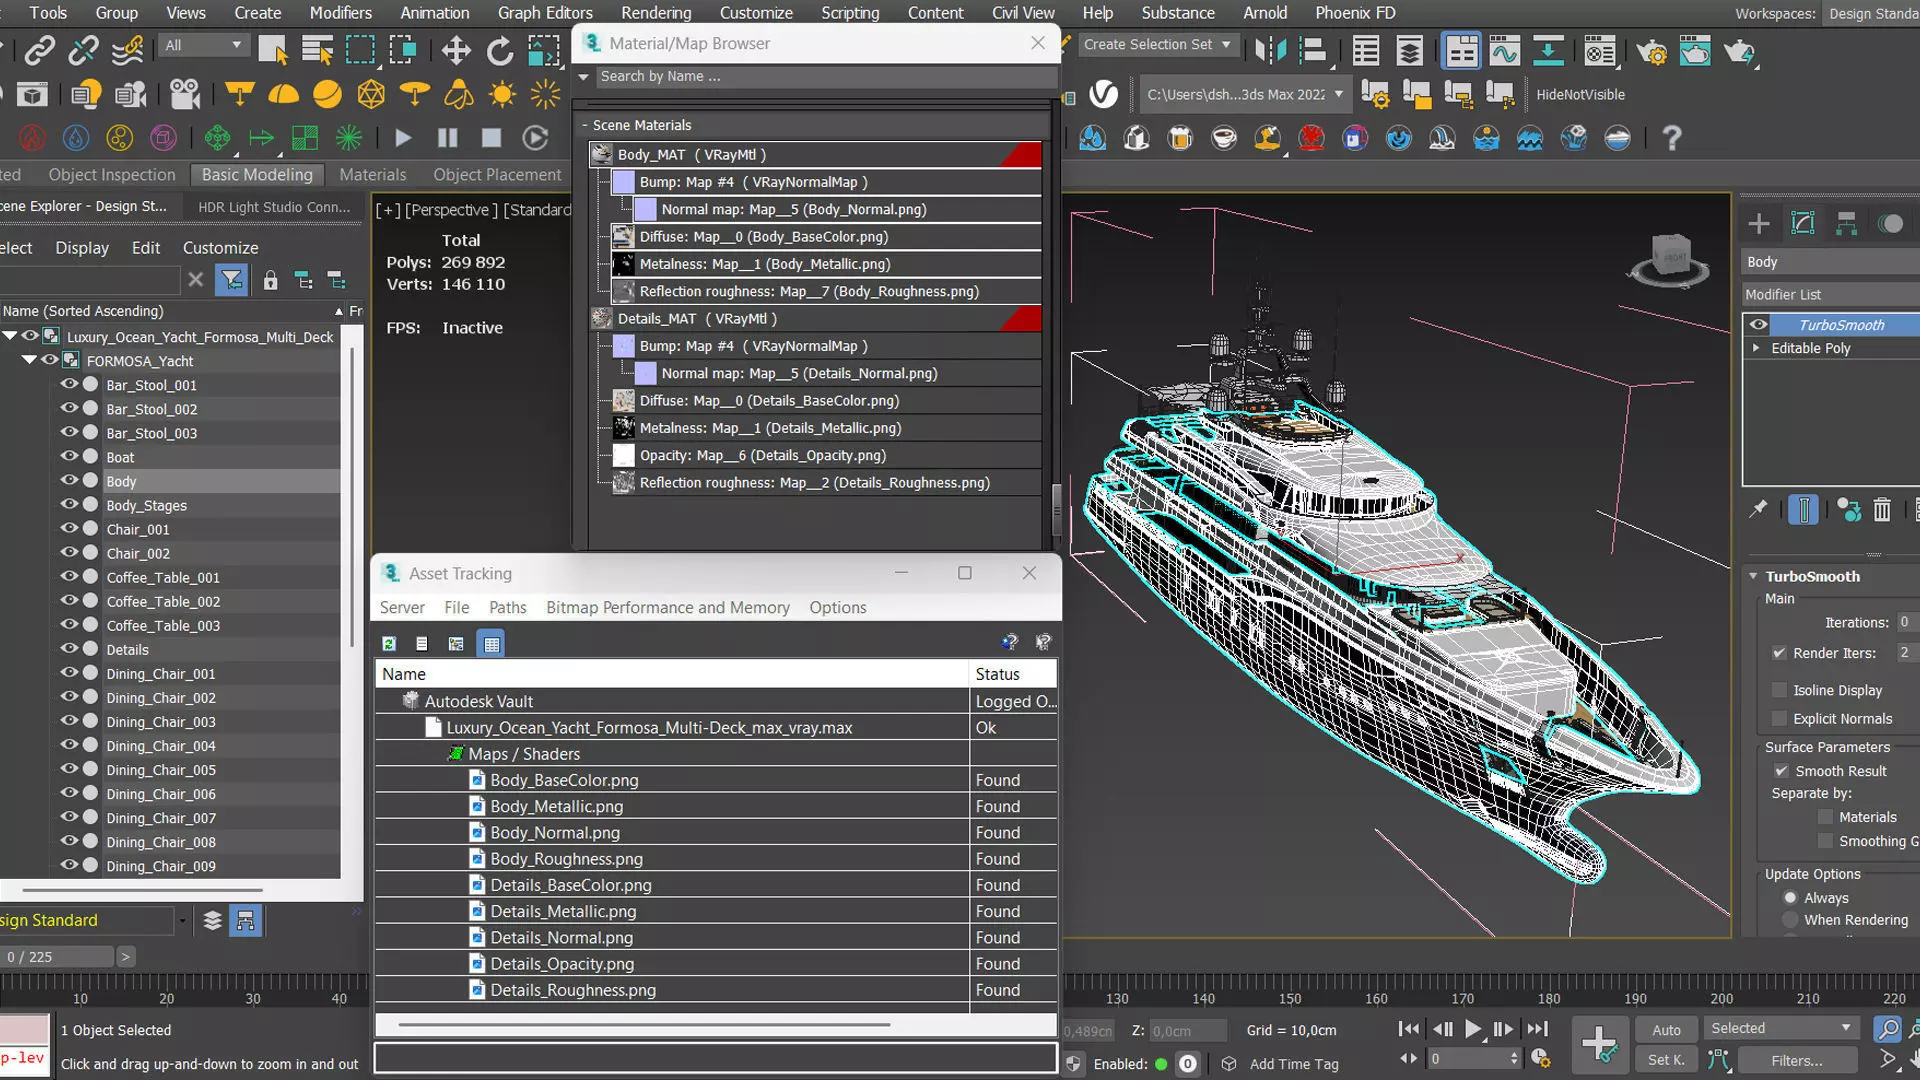Click the Asset Tracking horizontal scrollbar

tap(643, 1024)
